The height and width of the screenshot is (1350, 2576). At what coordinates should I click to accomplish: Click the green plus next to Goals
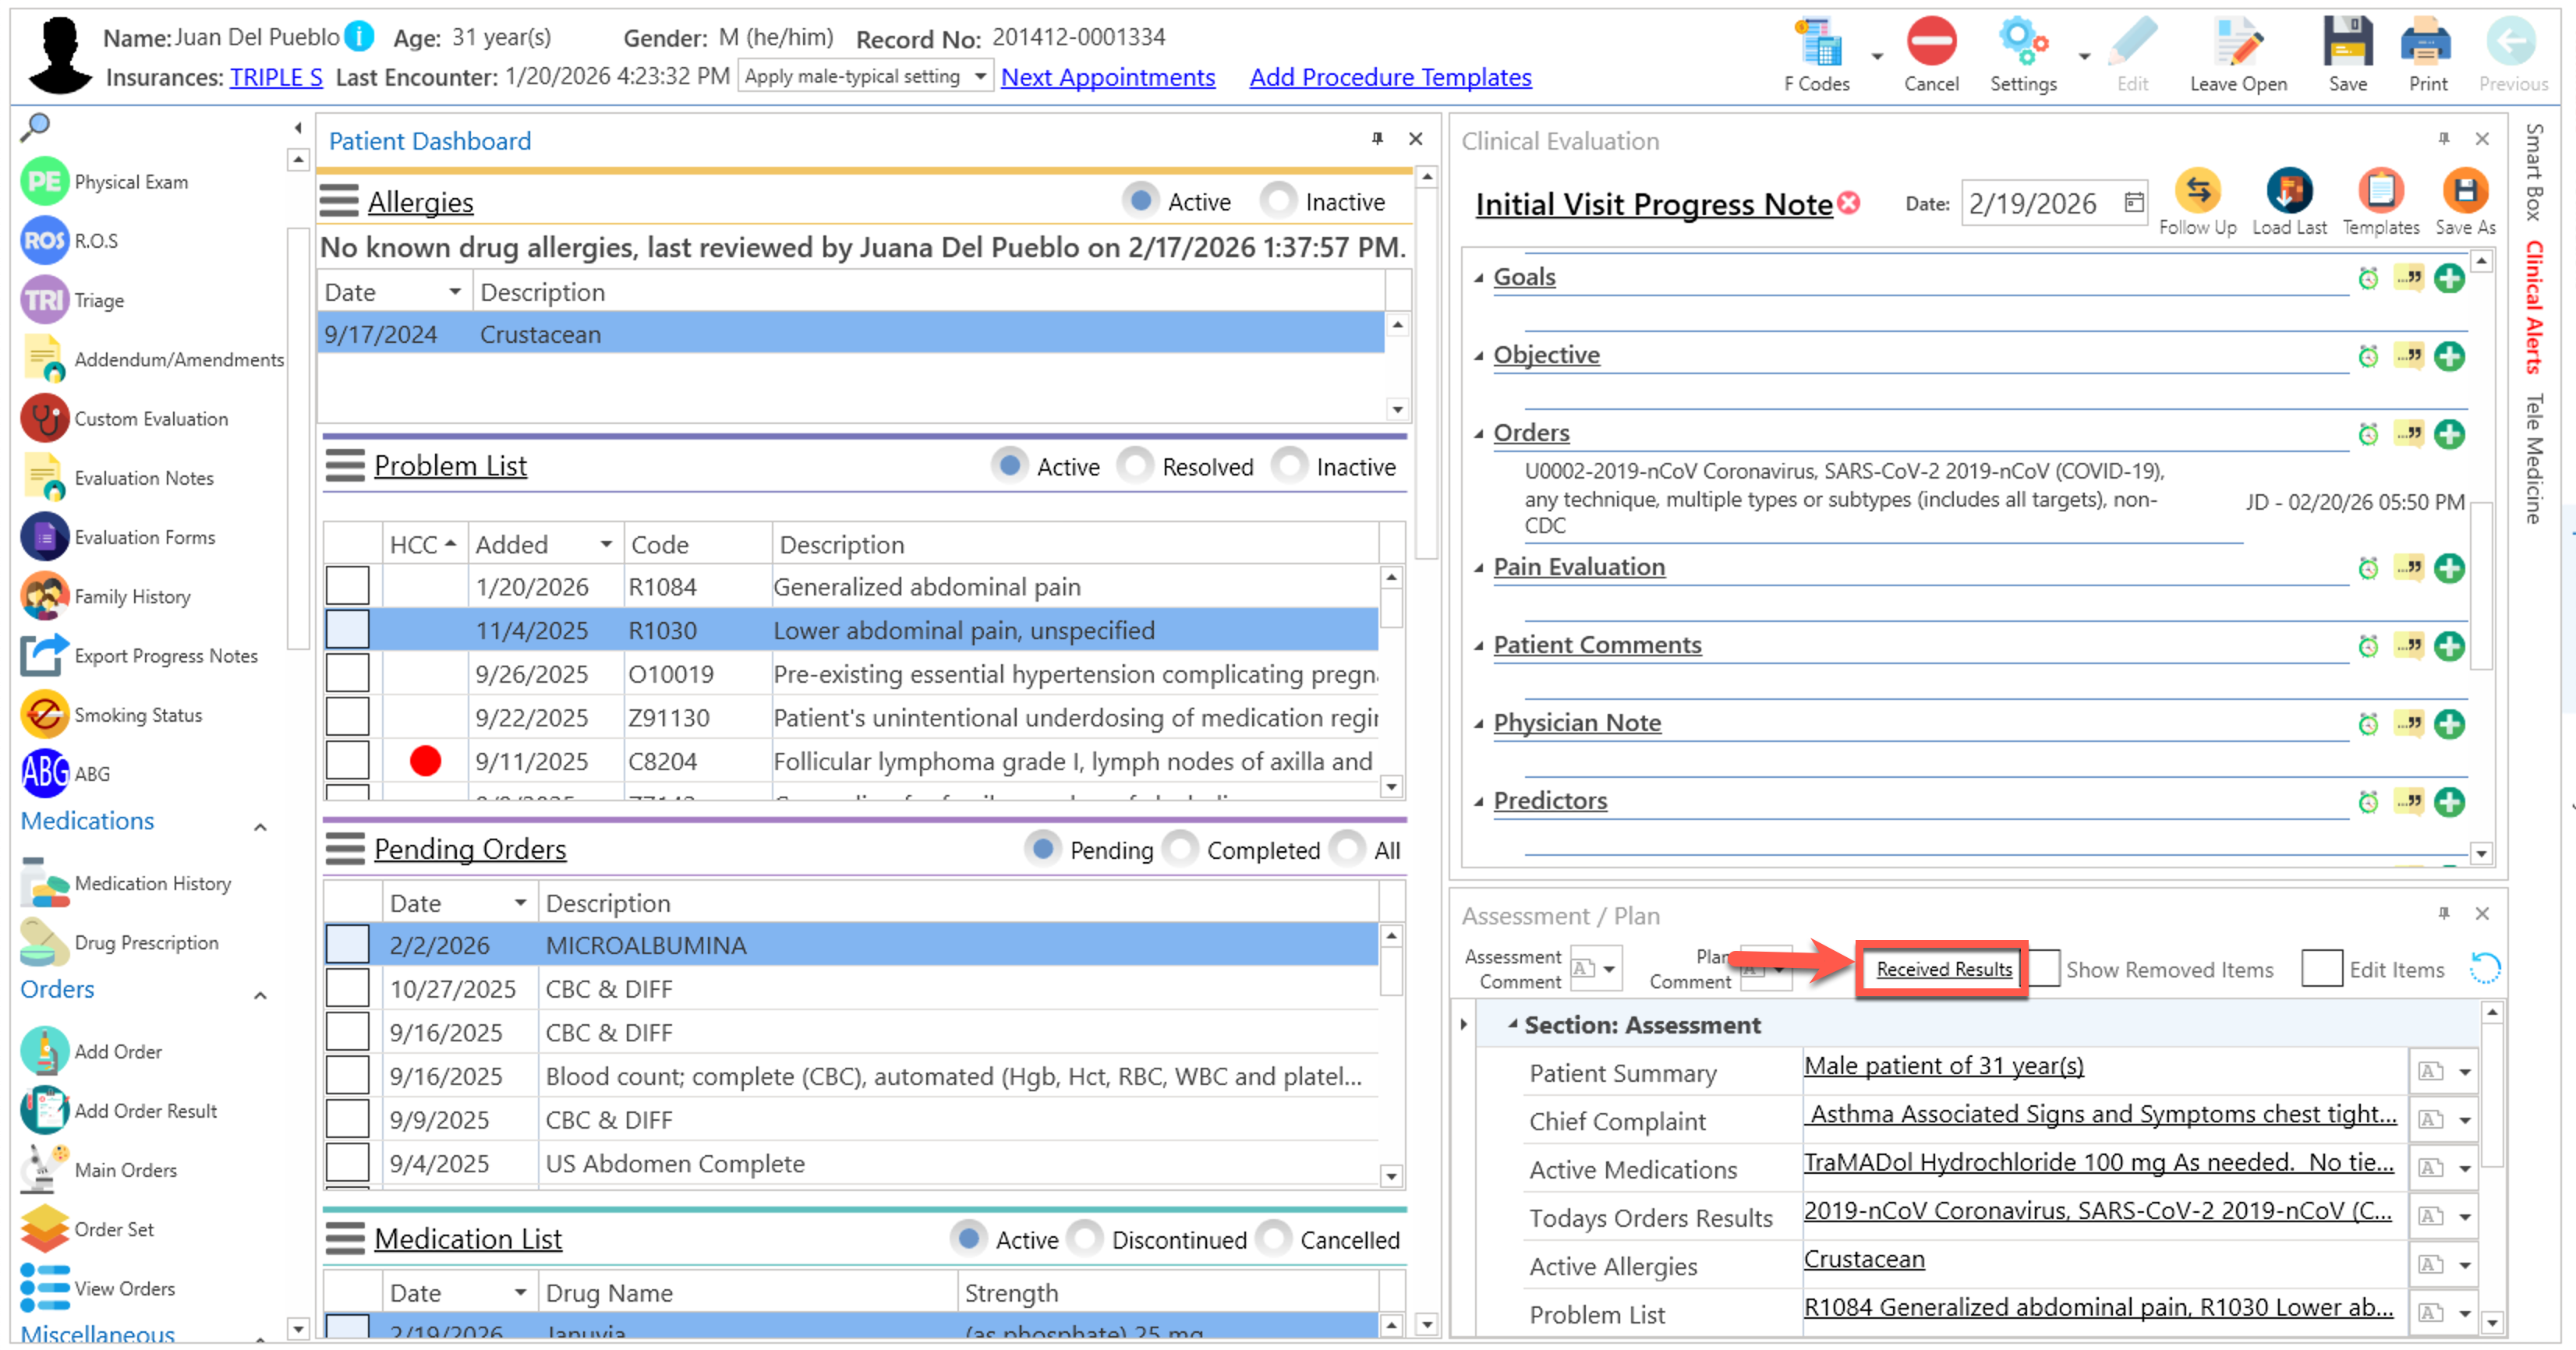click(x=2449, y=278)
